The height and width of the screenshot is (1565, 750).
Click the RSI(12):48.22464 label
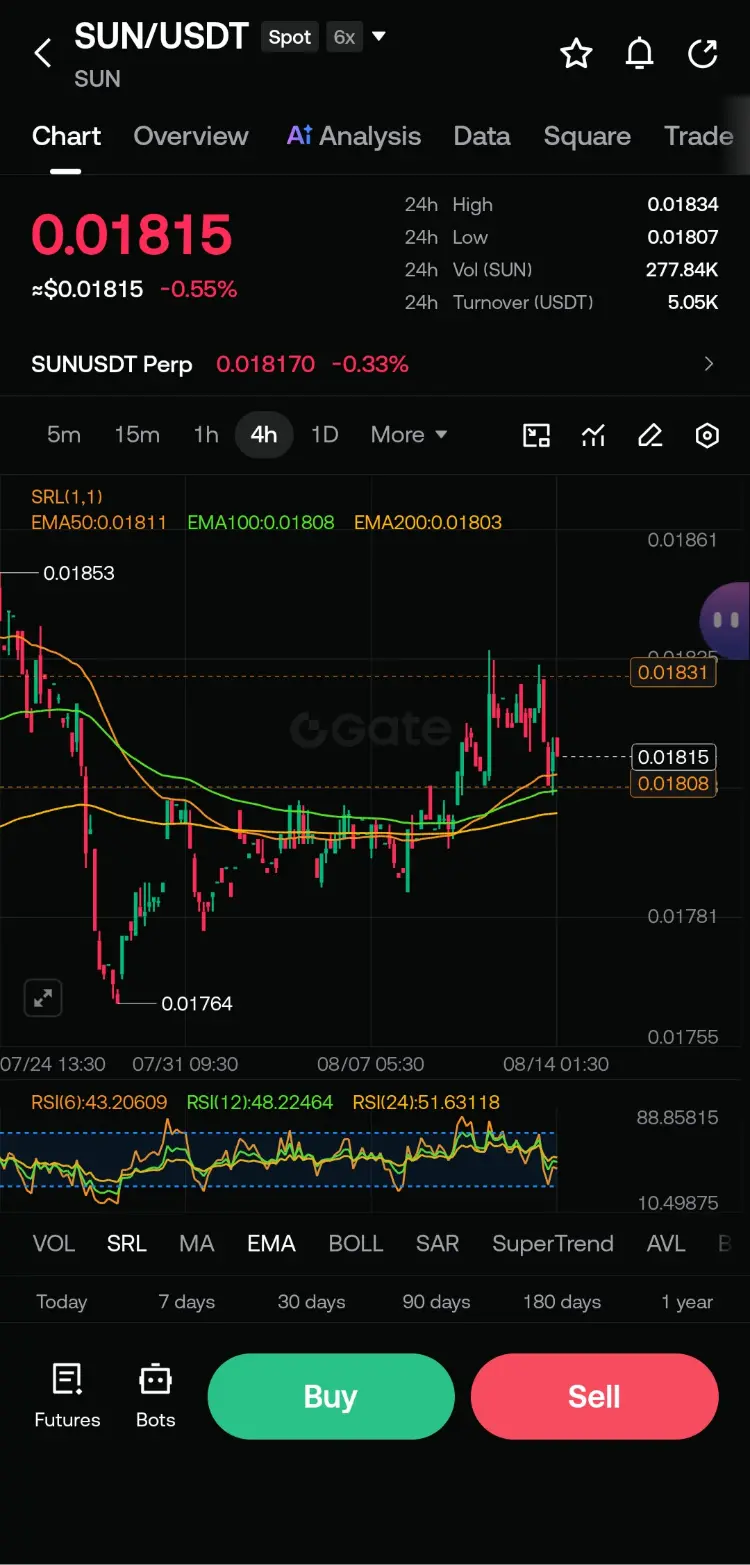click(260, 1102)
